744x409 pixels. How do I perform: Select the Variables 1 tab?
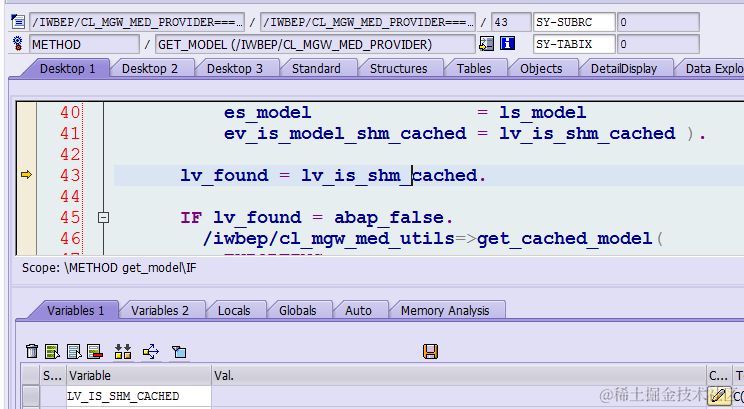click(75, 311)
